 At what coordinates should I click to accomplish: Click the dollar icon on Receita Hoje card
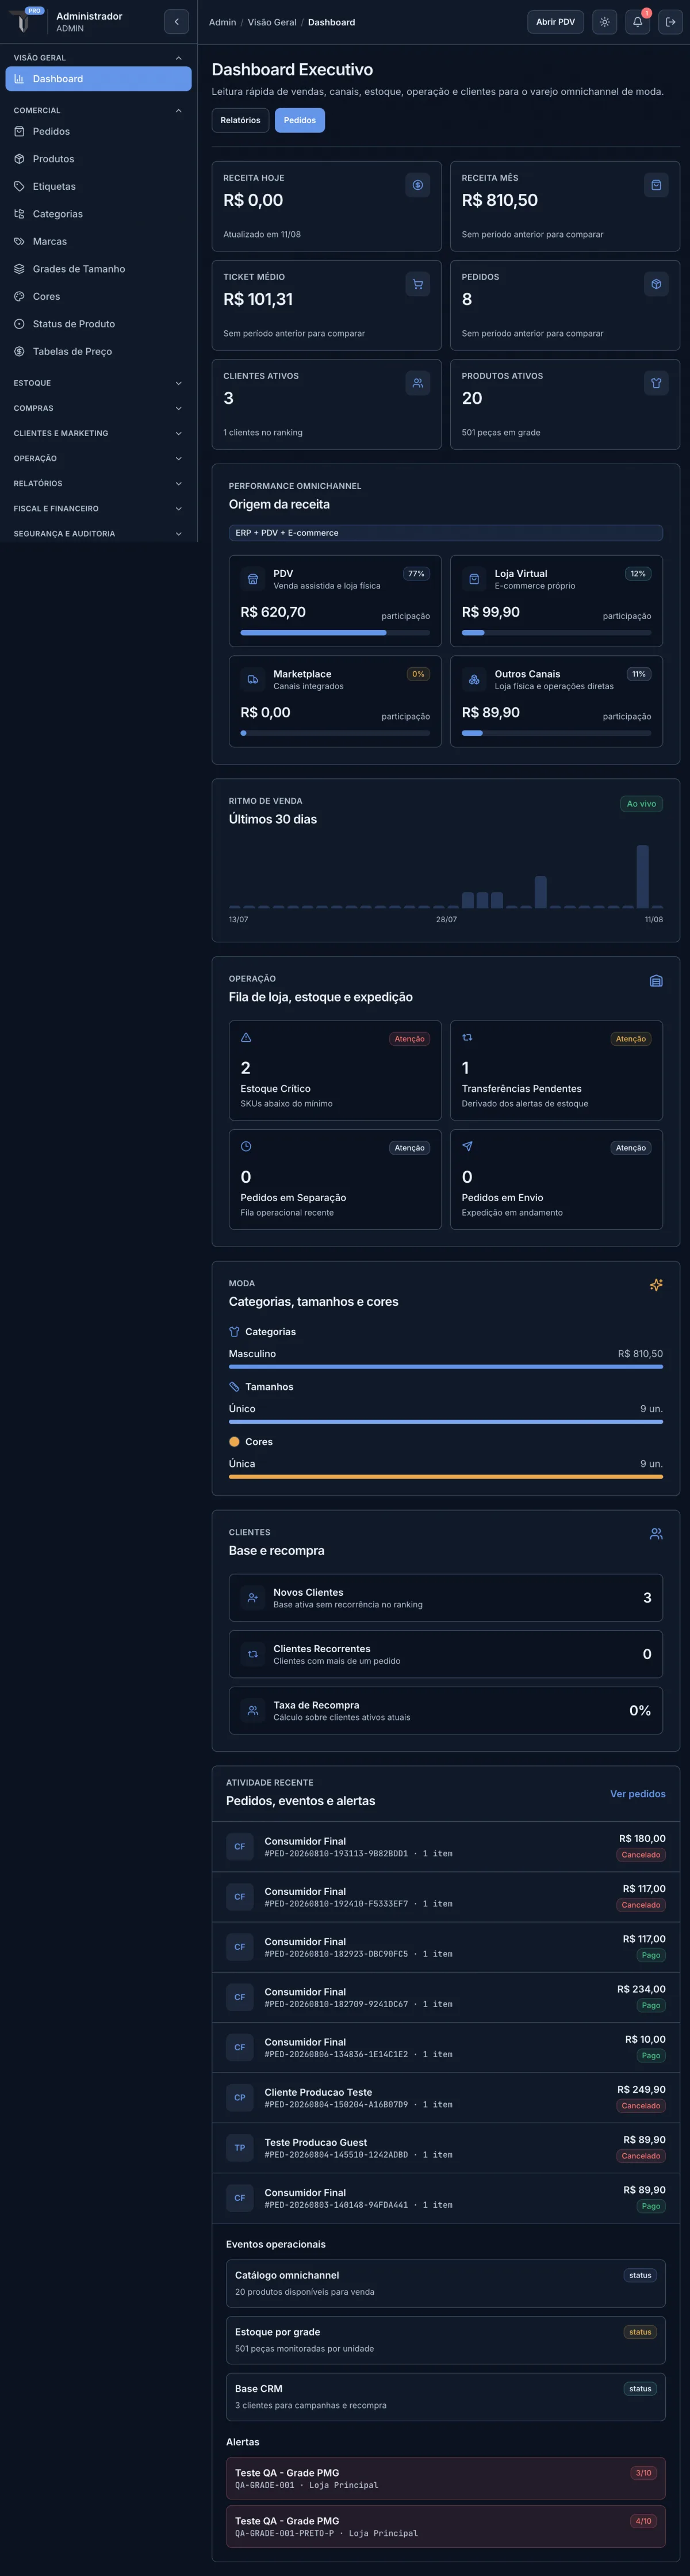[x=418, y=185]
